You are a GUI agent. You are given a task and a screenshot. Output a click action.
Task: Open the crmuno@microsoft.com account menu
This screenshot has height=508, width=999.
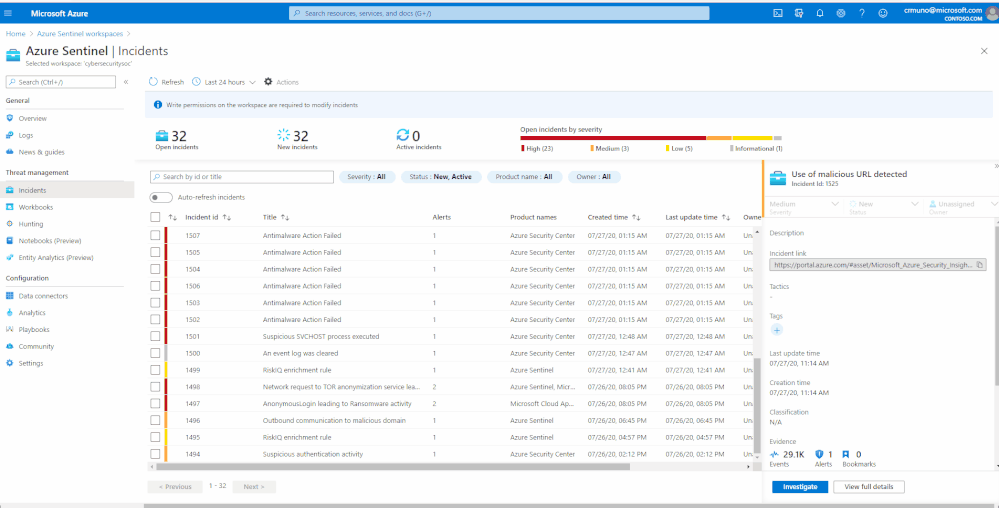coord(943,13)
